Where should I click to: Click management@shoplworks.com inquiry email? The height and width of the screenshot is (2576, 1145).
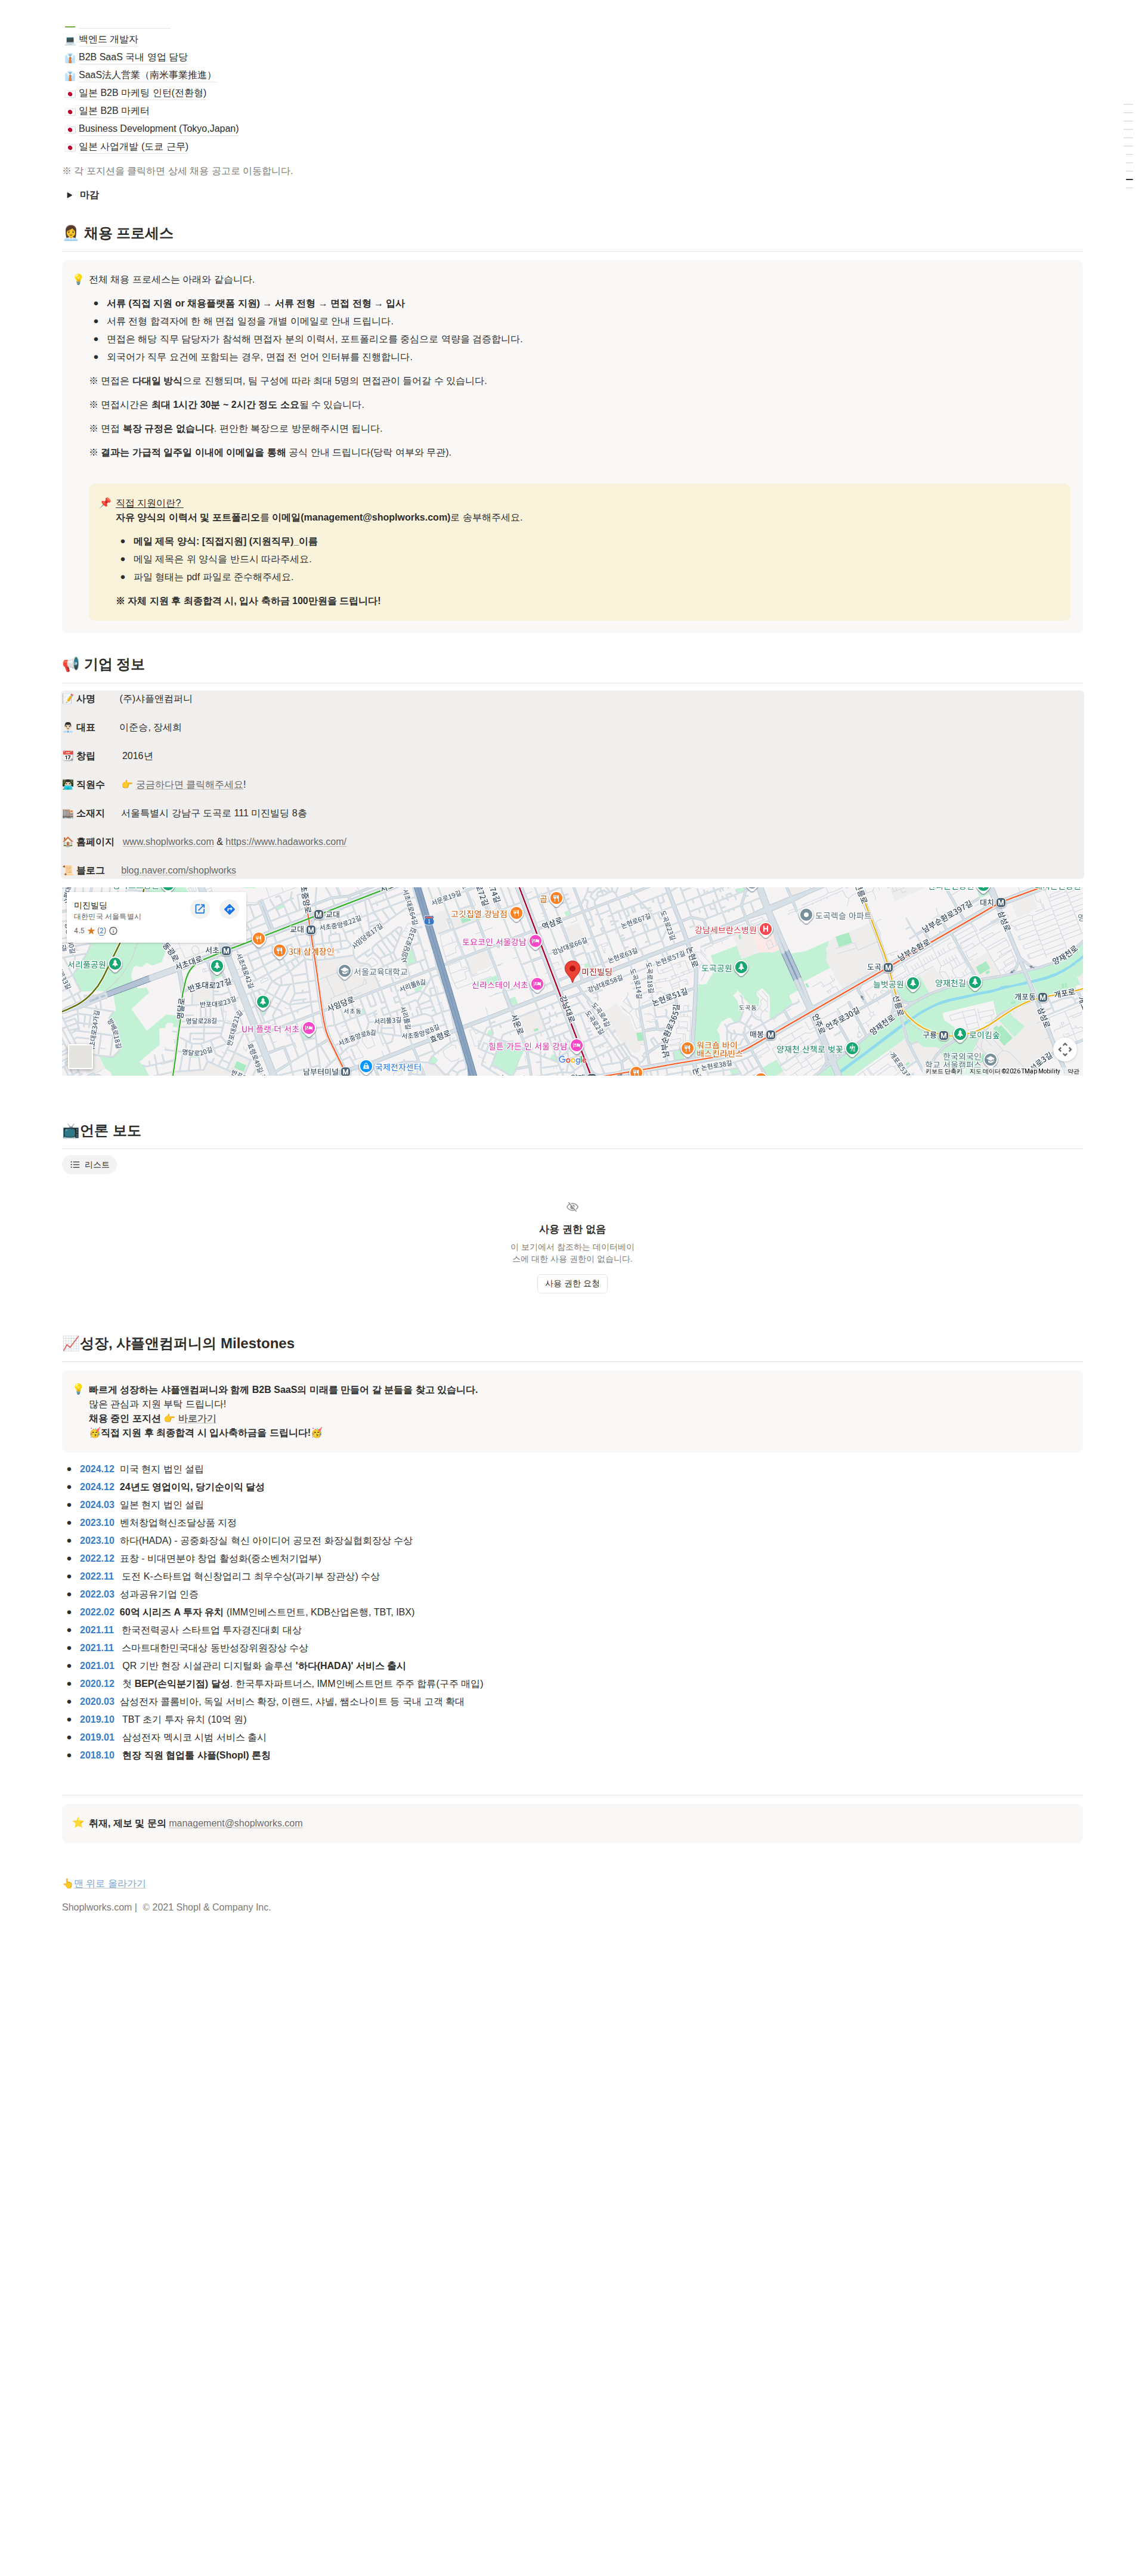236,1823
